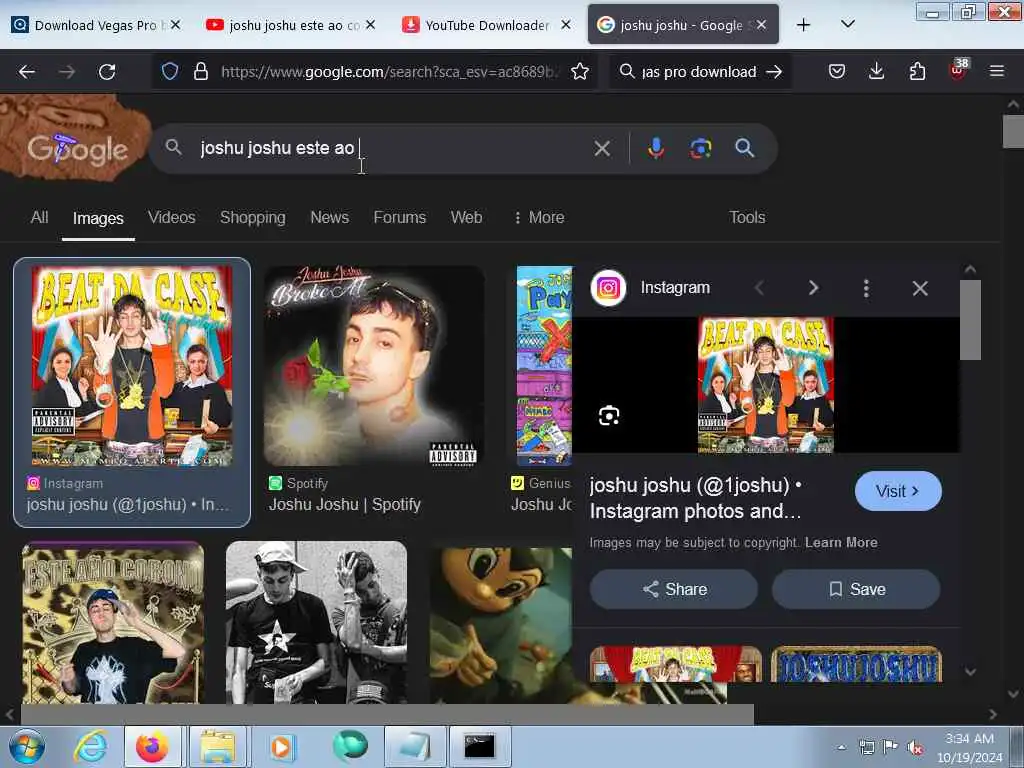Image resolution: width=1024 pixels, height=768 pixels.
Task: Search by image with Google Lens
Action: click(701, 148)
